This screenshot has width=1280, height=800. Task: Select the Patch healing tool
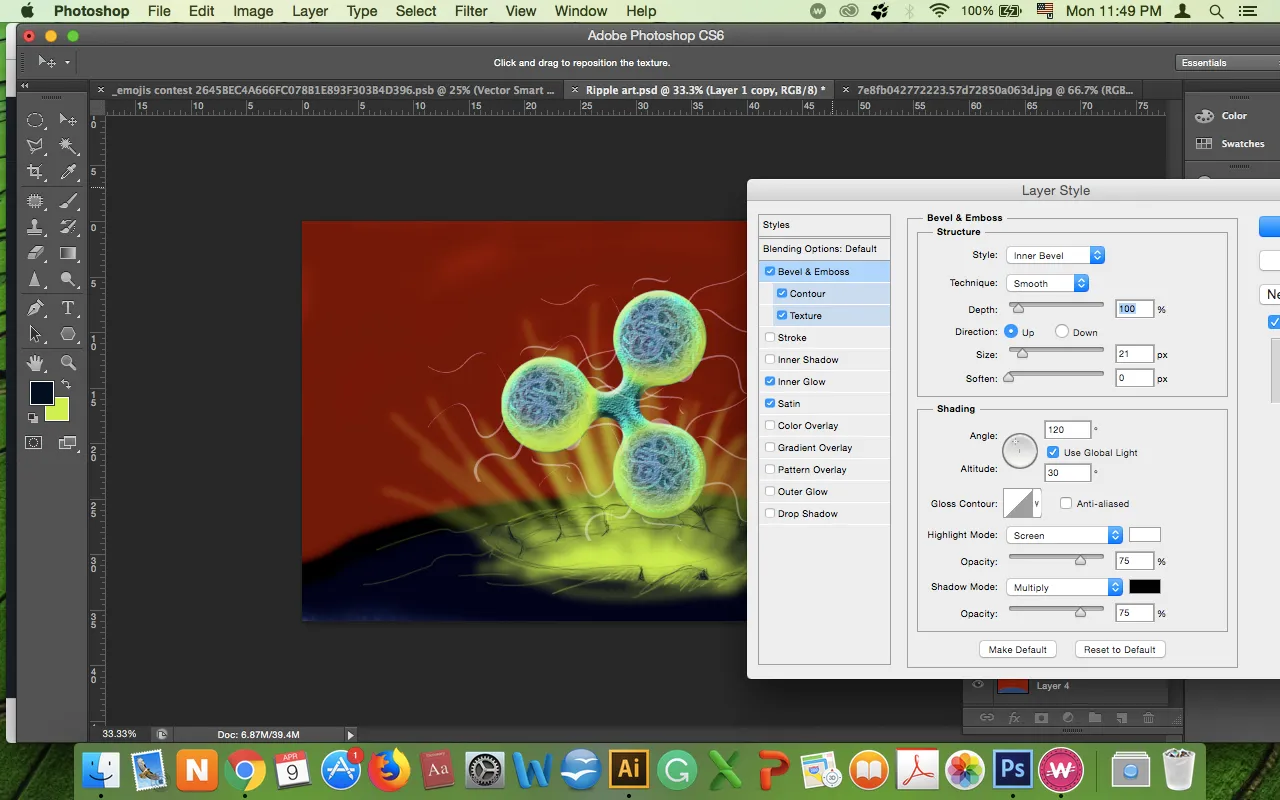(x=35, y=200)
